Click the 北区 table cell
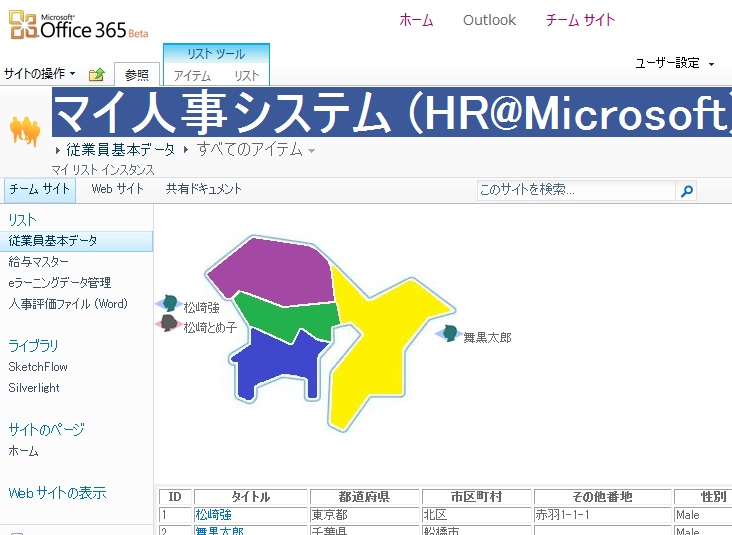Screen dimensions: 732x535 [476, 515]
